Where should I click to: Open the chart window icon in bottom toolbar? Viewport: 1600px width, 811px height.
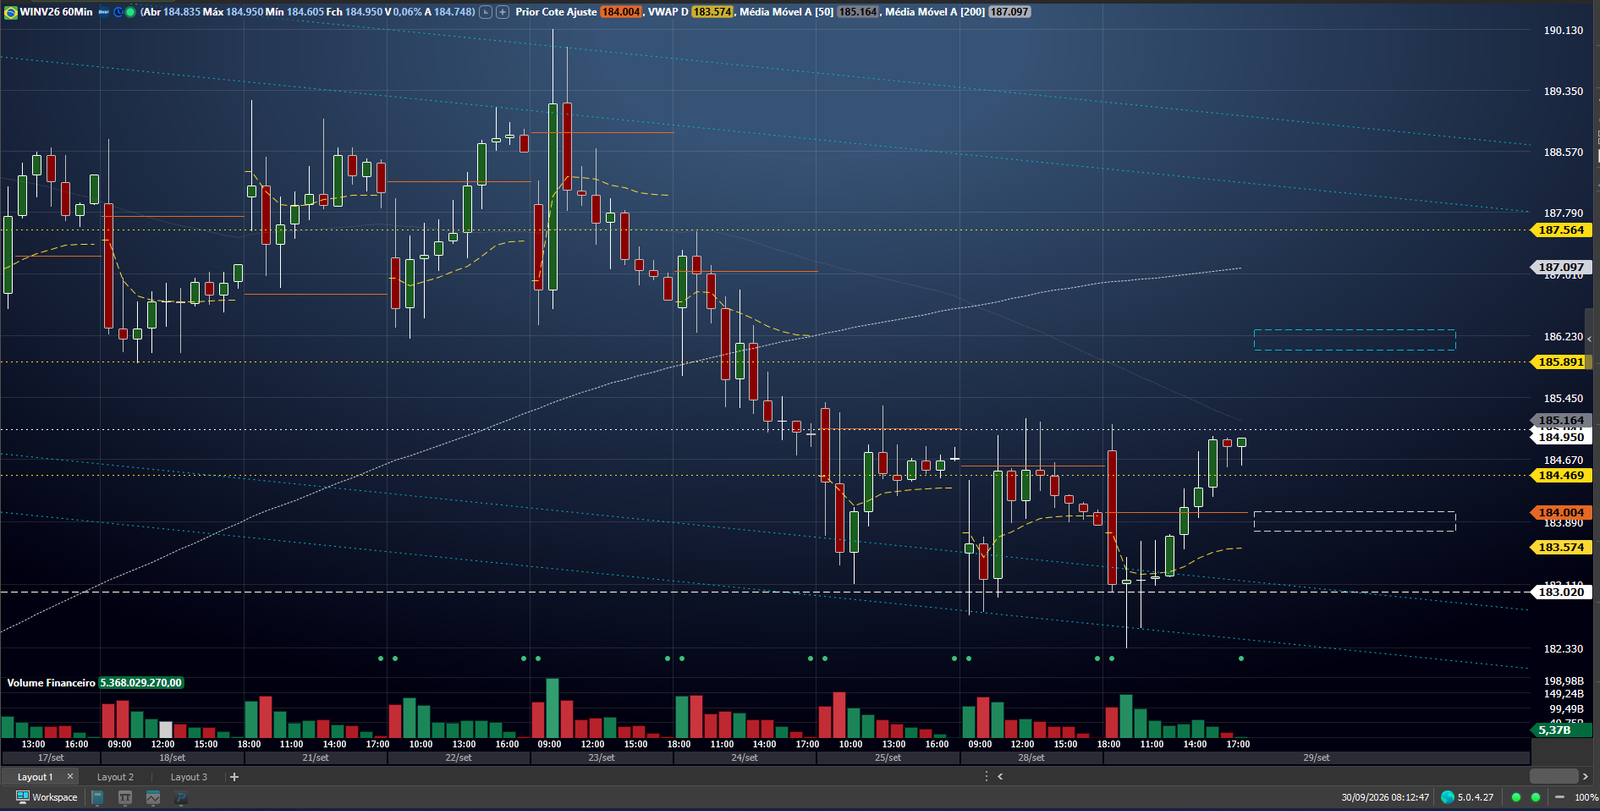(153, 797)
